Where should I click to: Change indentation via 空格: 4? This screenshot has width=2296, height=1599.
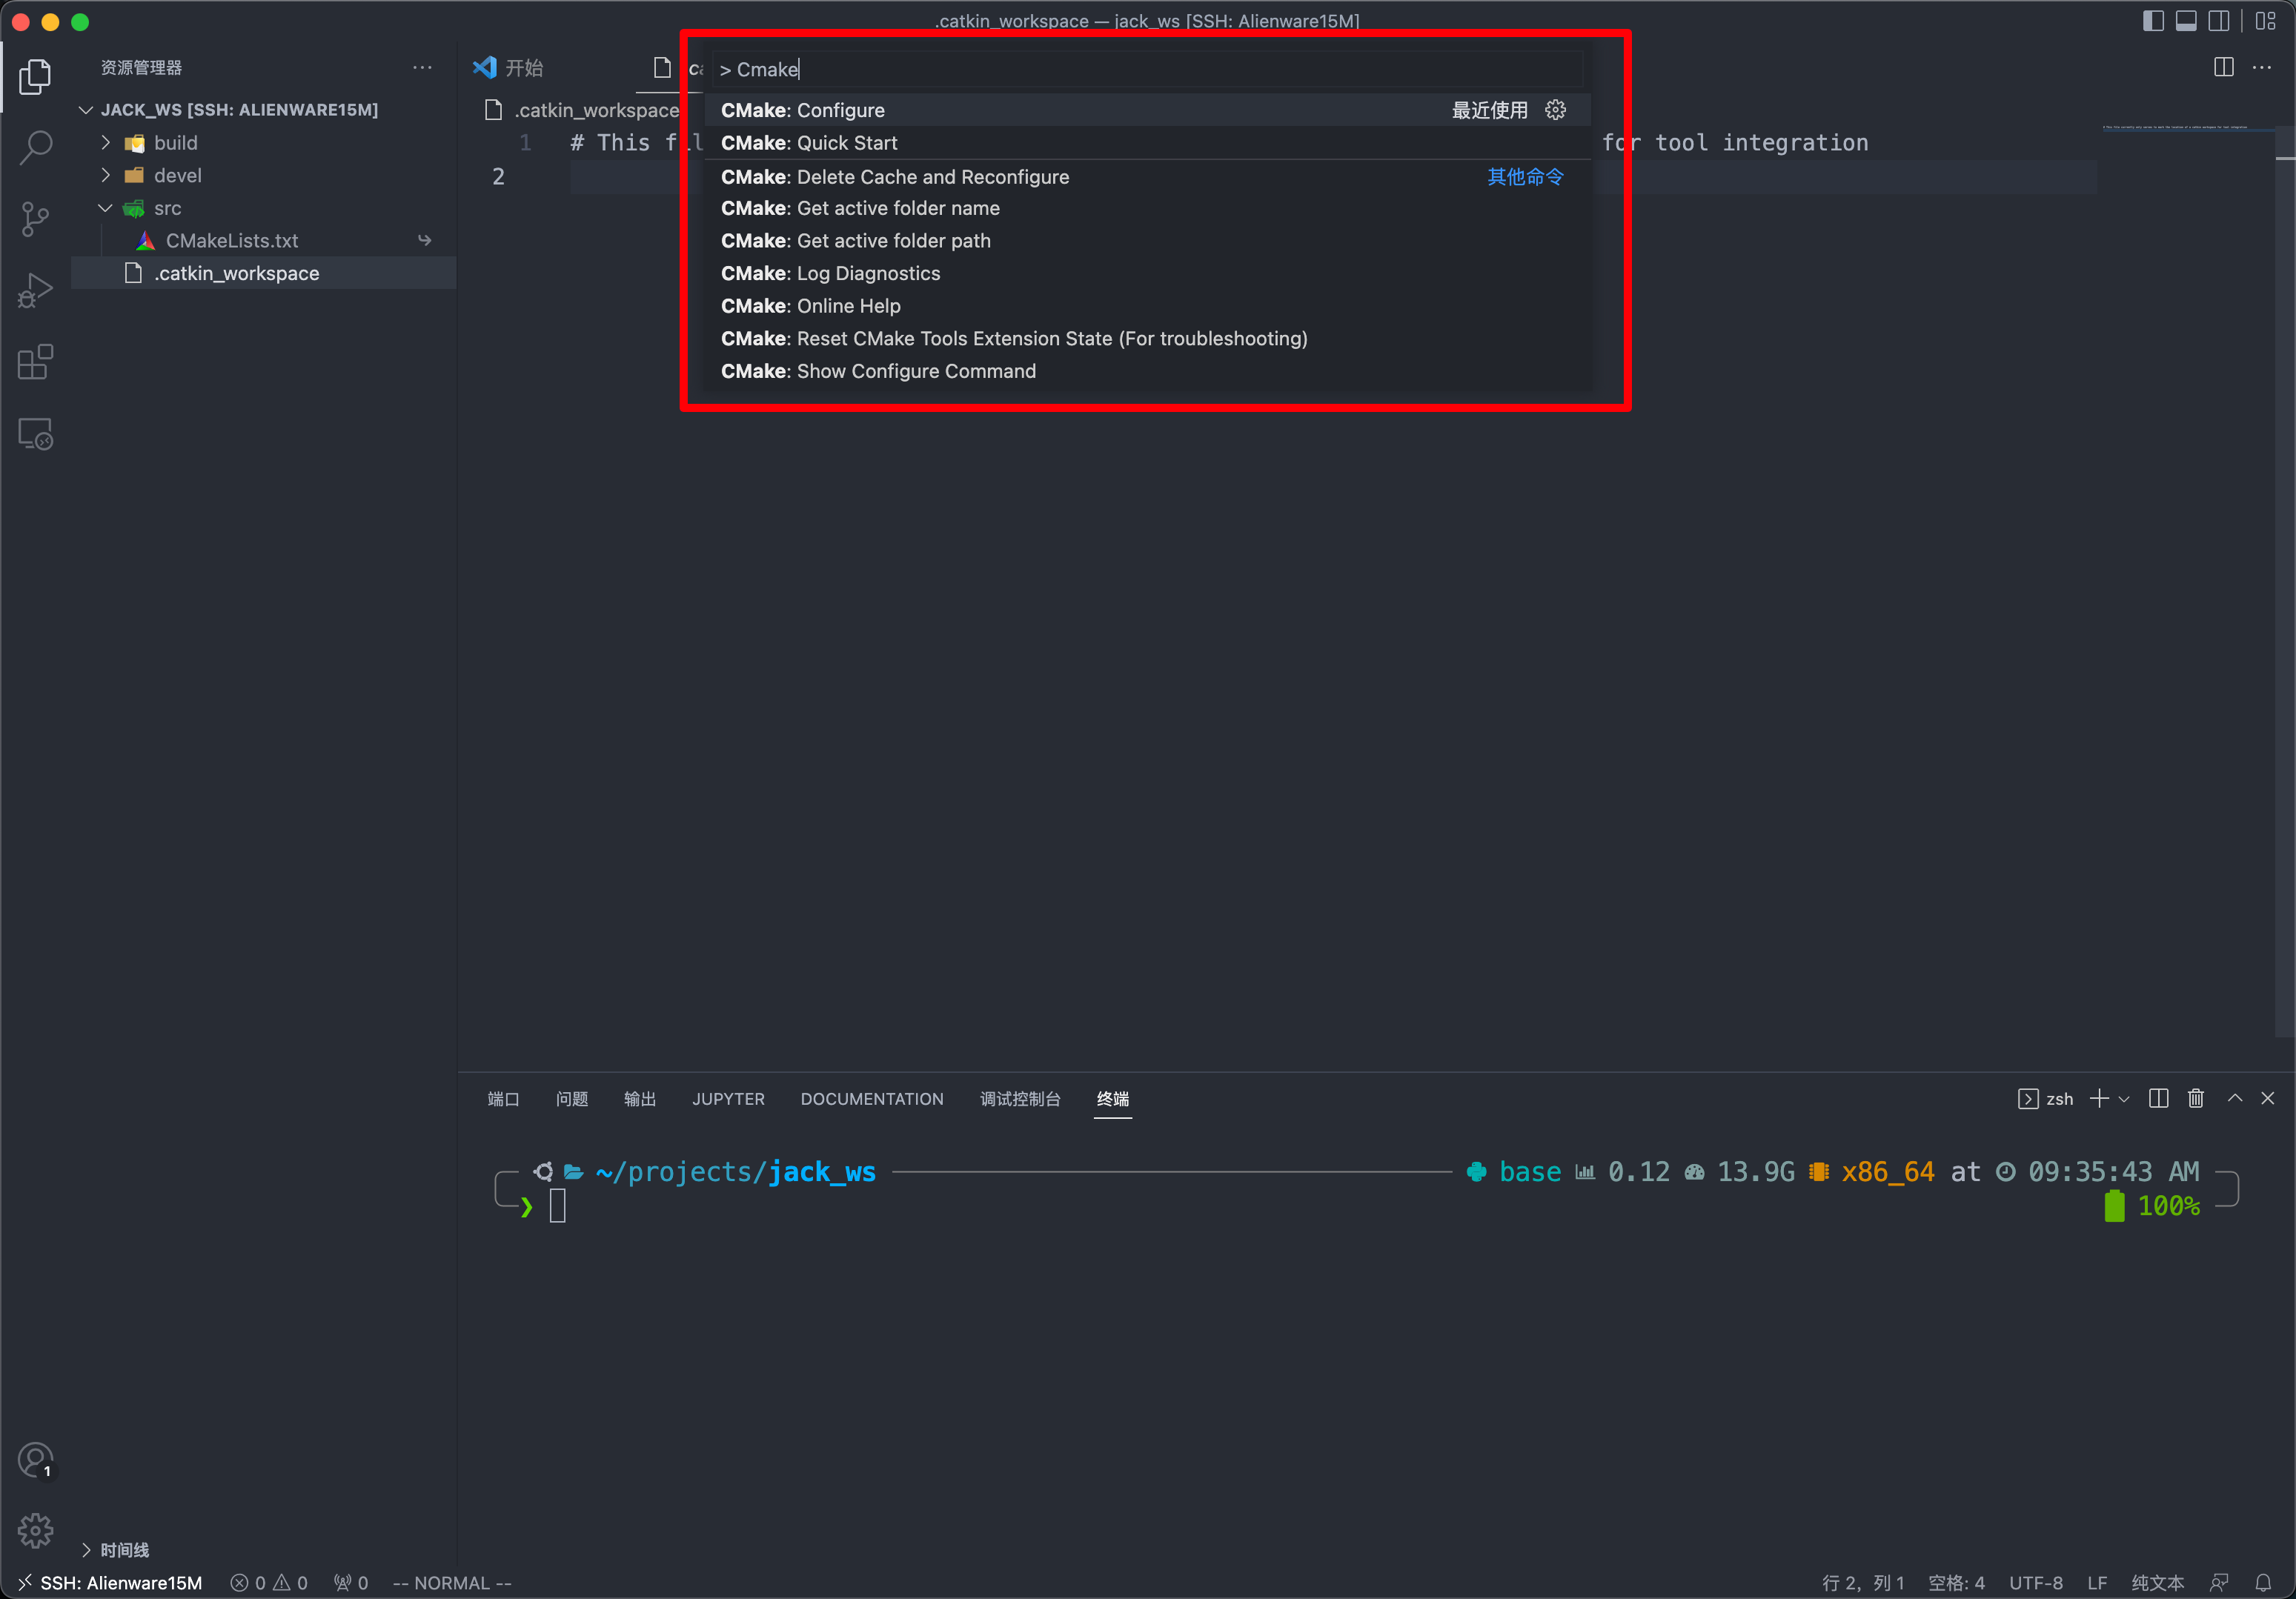(1956, 1583)
